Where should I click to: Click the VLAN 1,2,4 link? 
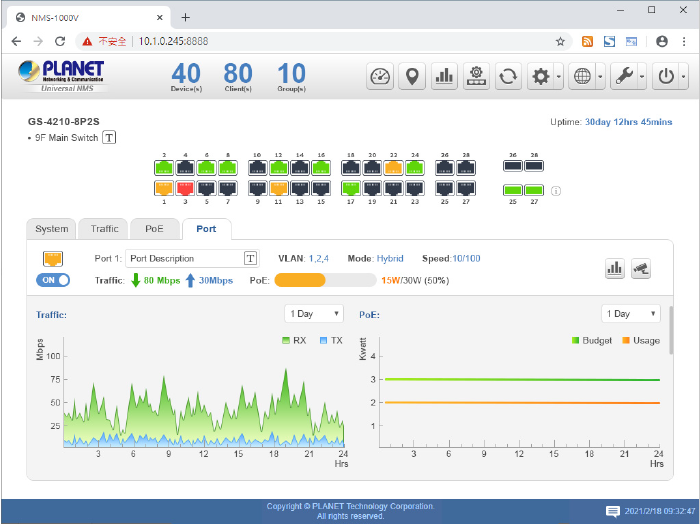319,258
